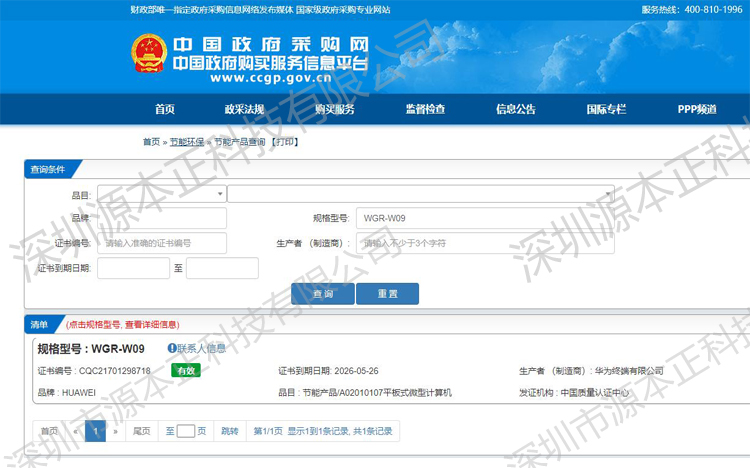
Task: Select page 1 in pagination
Action: [x=95, y=431]
